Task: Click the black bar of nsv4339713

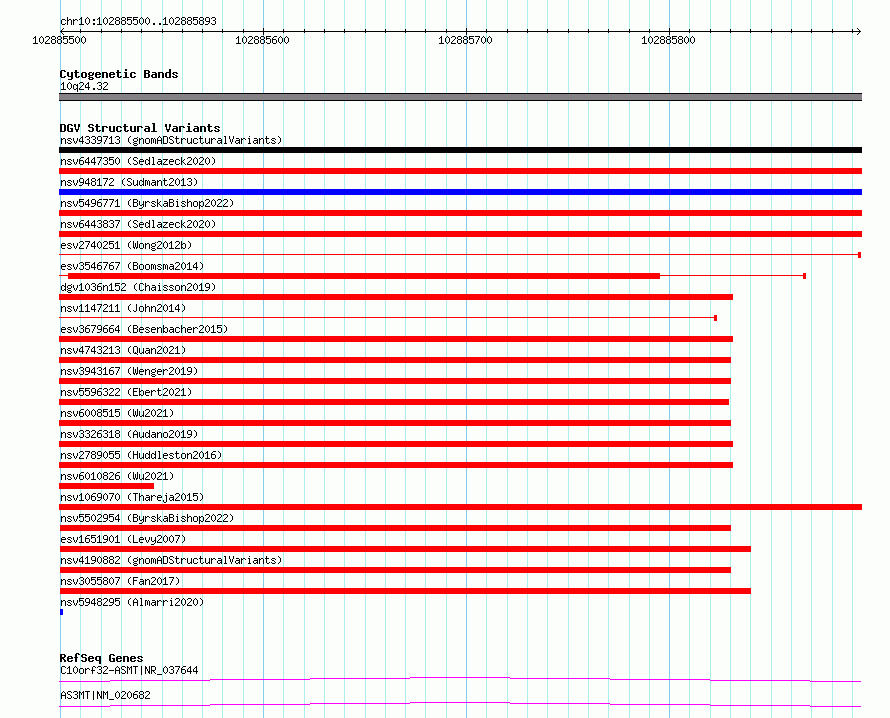Action: click(x=460, y=150)
